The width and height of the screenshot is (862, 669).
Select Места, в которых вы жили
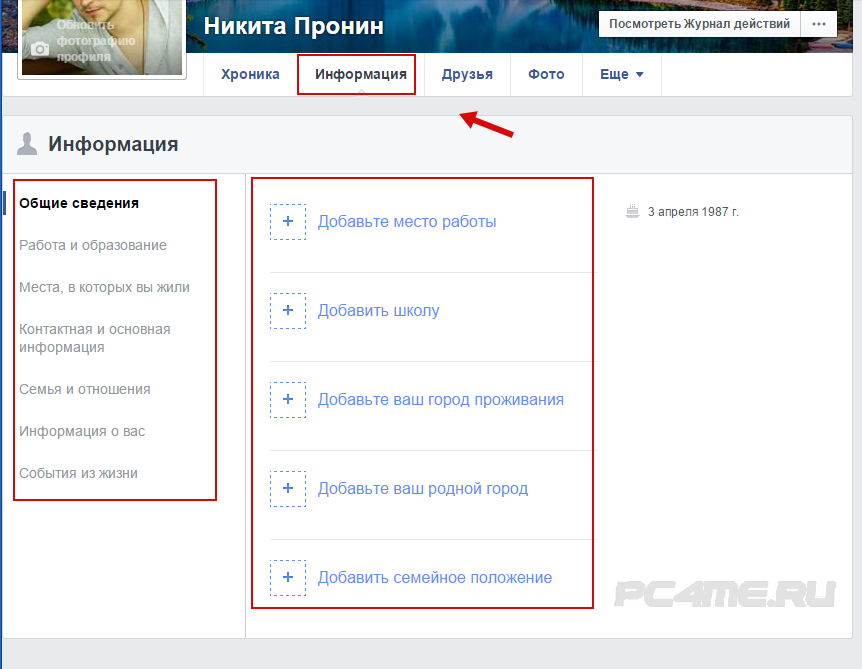pos(104,287)
